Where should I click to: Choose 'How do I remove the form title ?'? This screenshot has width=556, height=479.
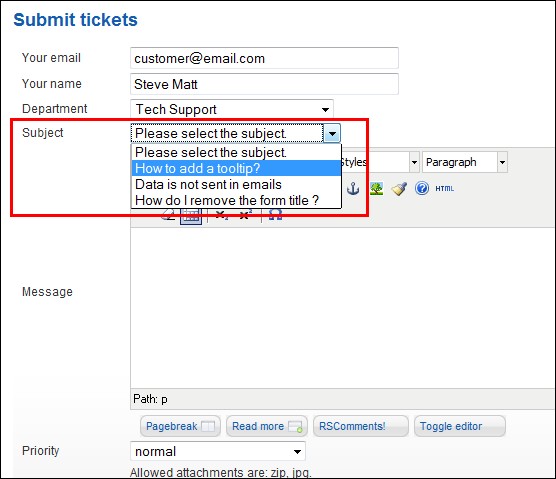pyautogui.click(x=236, y=200)
